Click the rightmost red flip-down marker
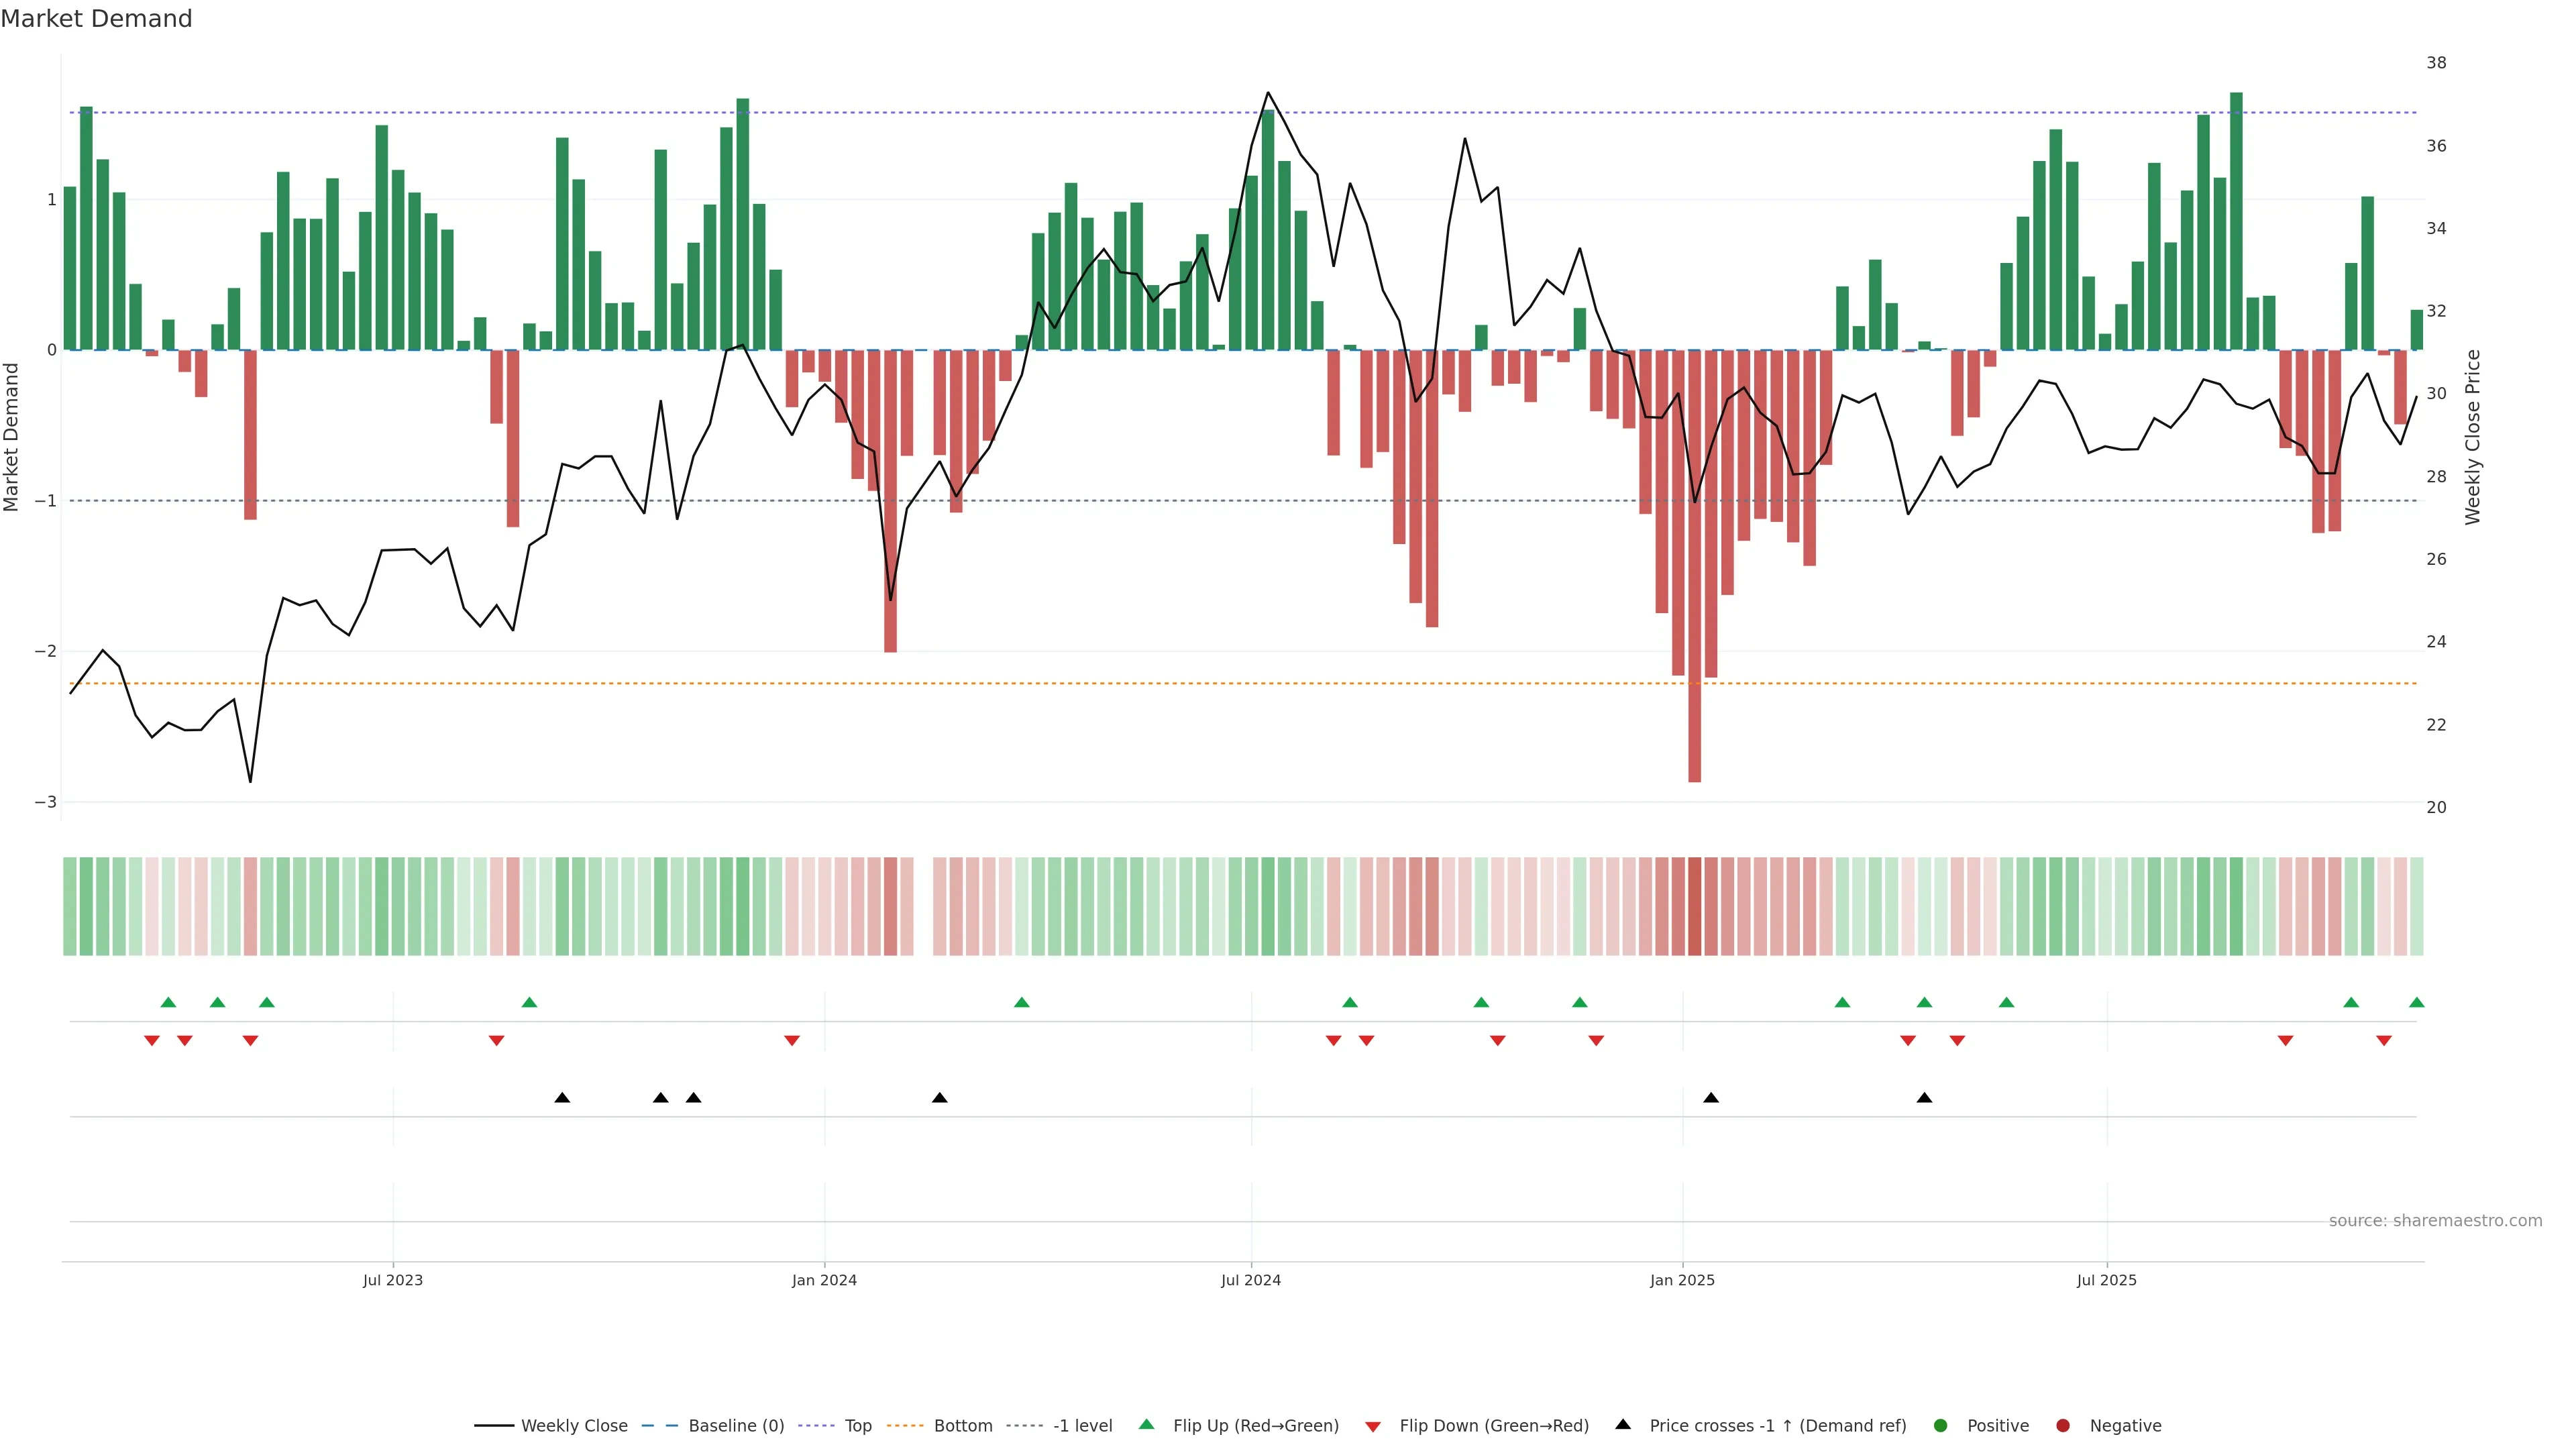 pyautogui.click(x=2384, y=1041)
